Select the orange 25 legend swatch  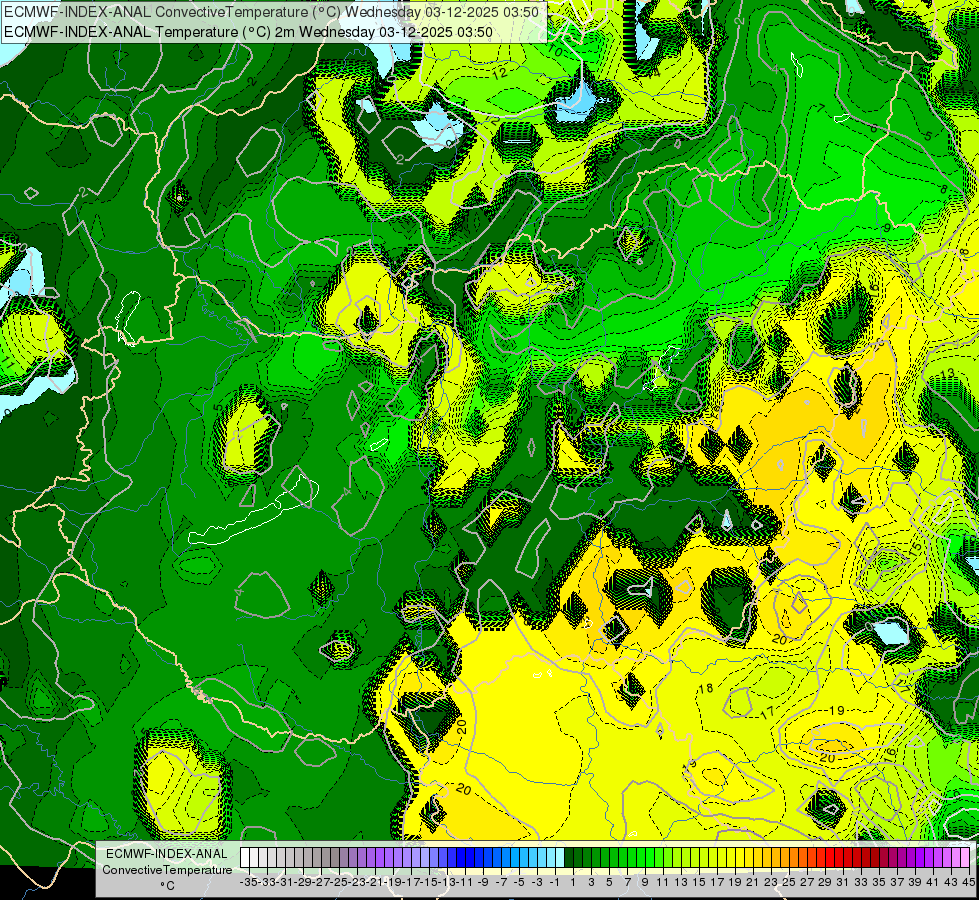pos(787,858)
